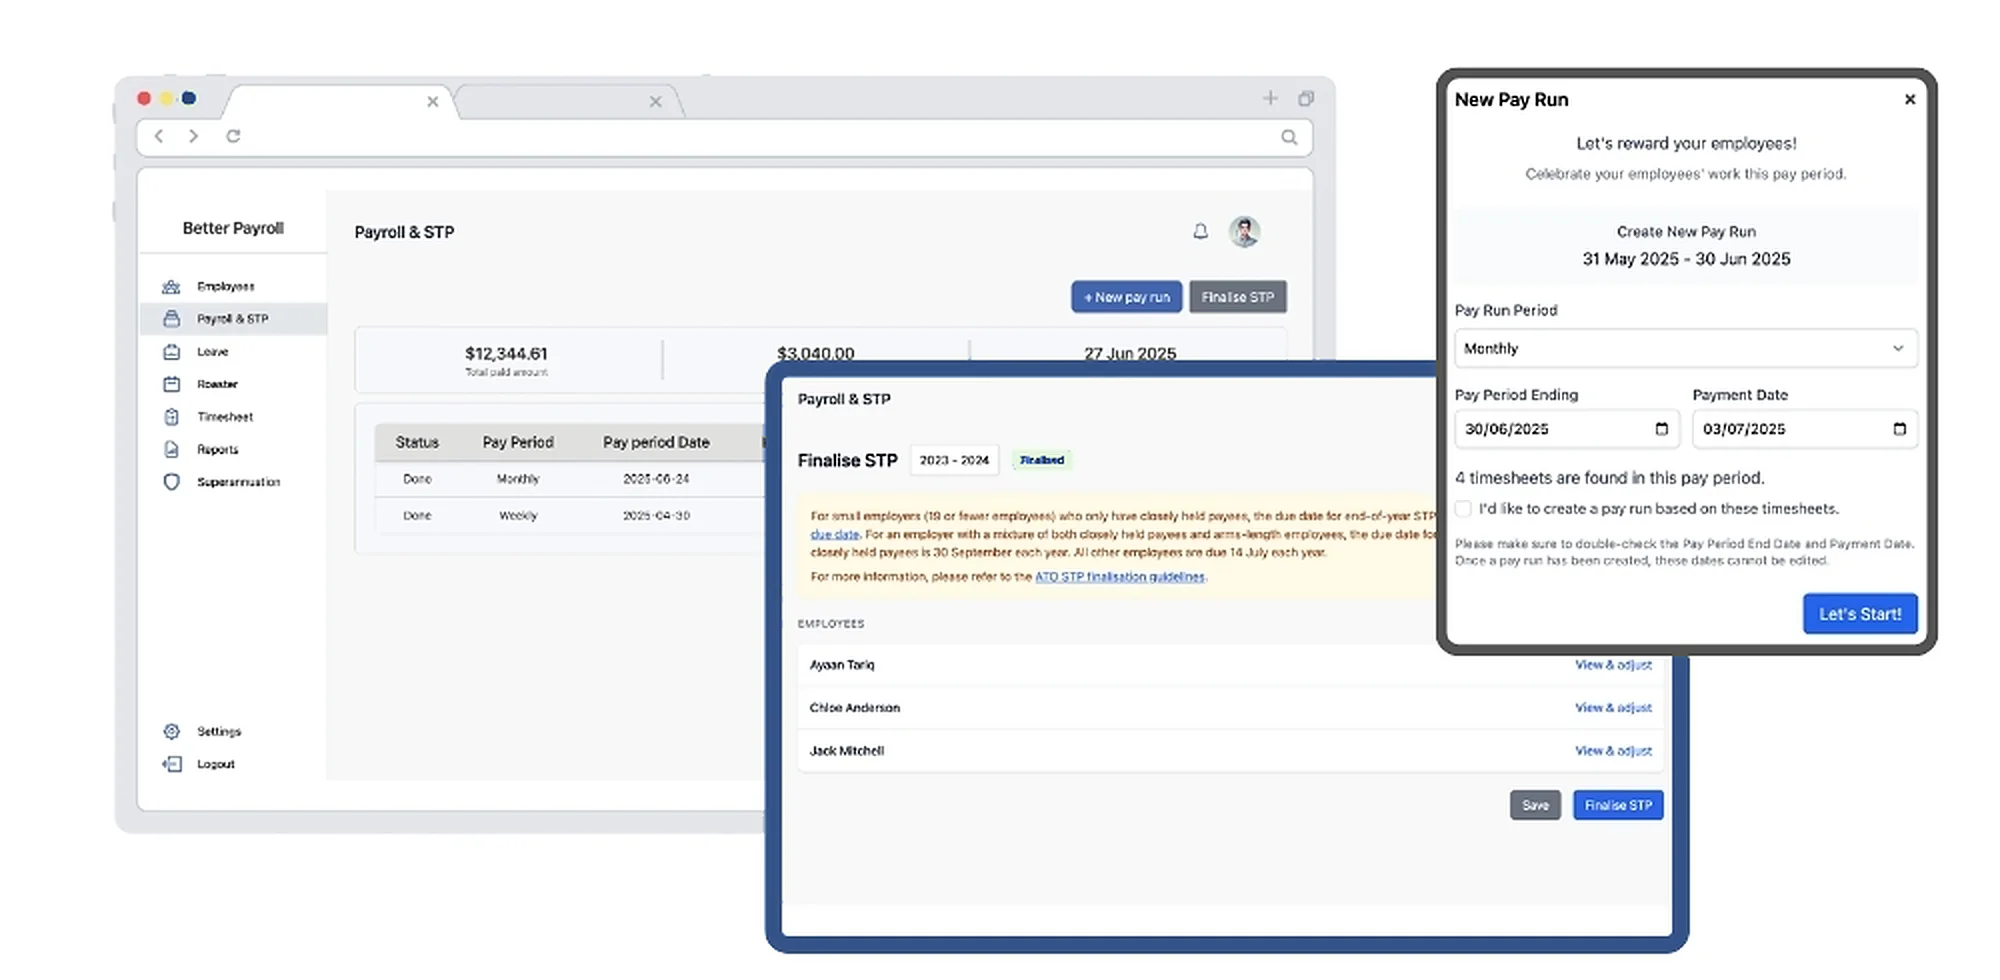
Task: Click the browser windows stack icon
Action: tap(1305, 98)
